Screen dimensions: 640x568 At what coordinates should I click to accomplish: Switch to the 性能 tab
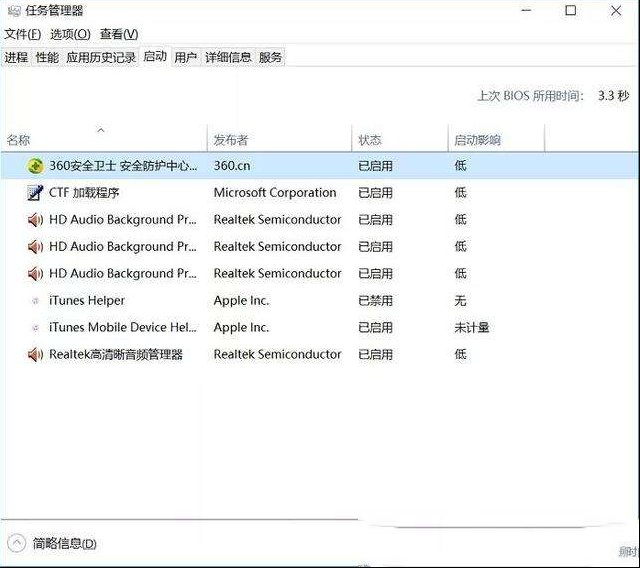click(47, 57)
